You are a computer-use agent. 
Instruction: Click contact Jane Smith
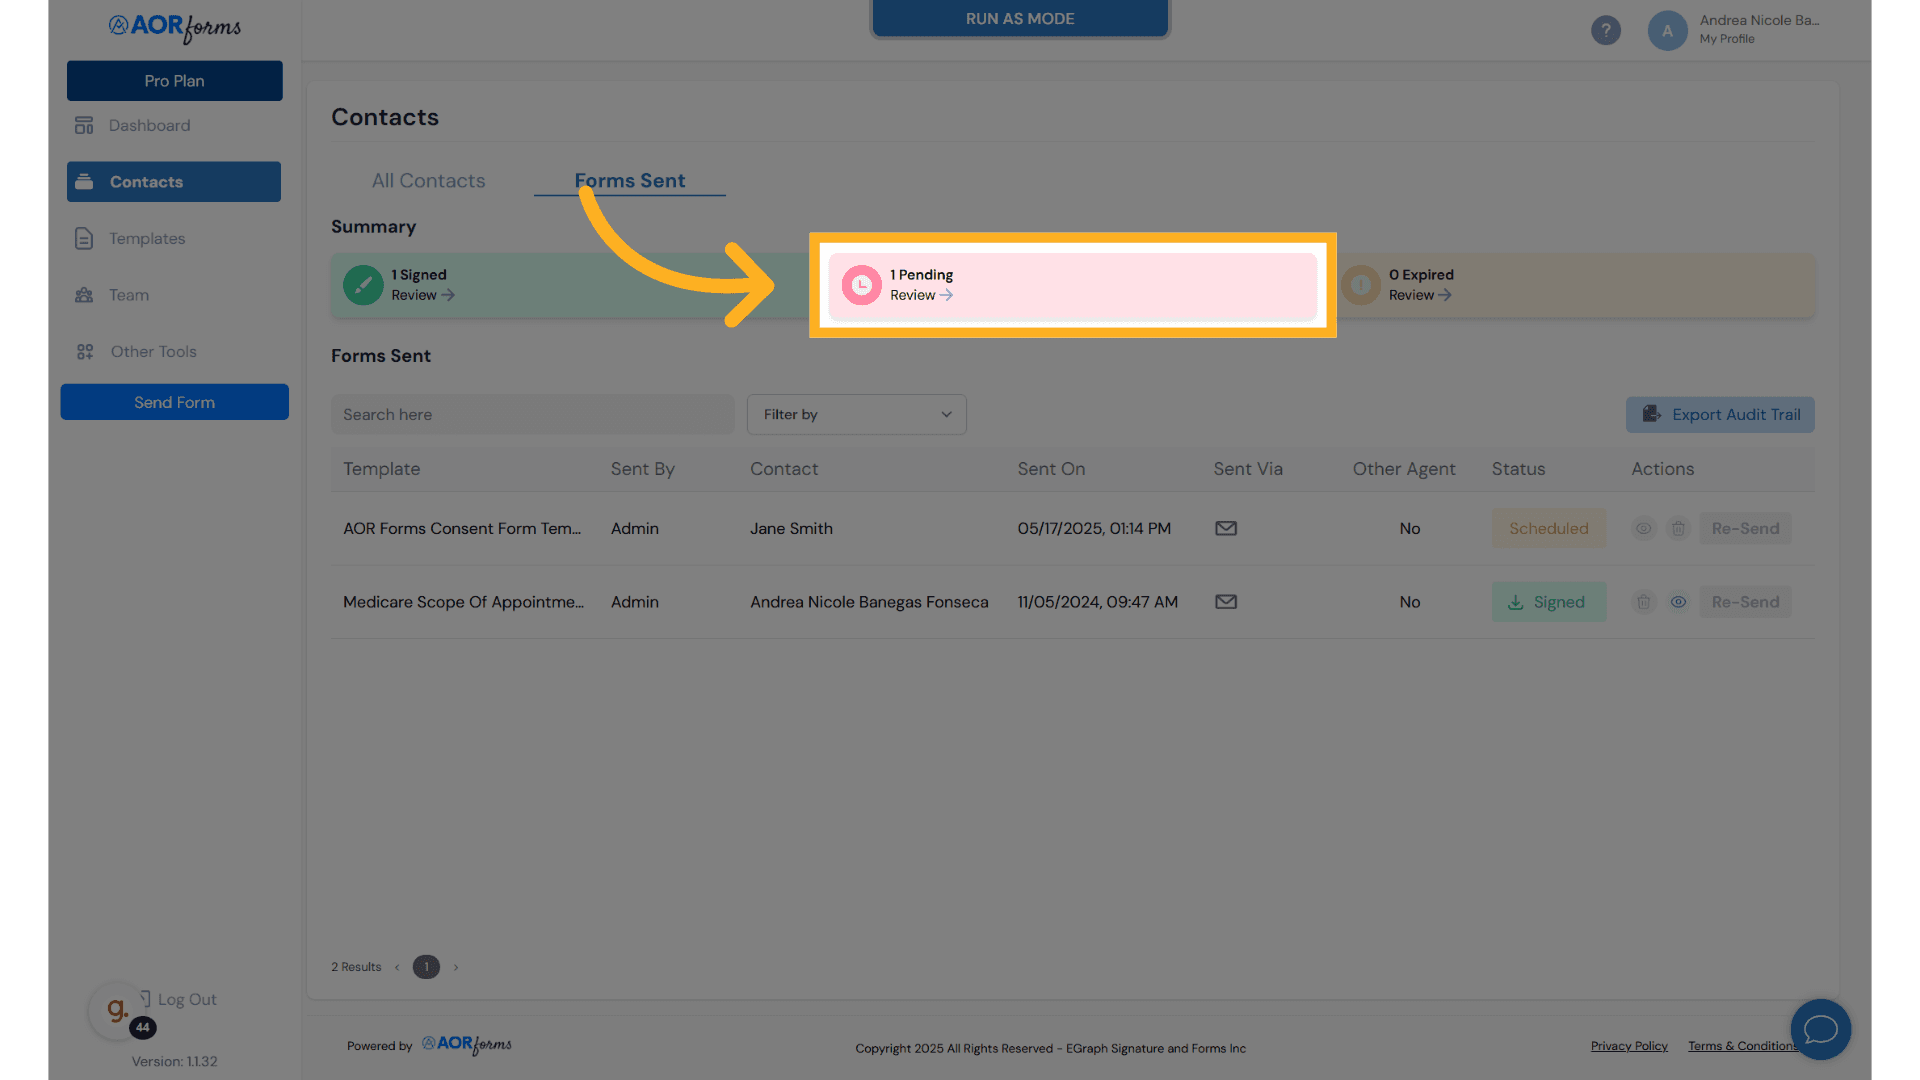[x=791, y=528]
